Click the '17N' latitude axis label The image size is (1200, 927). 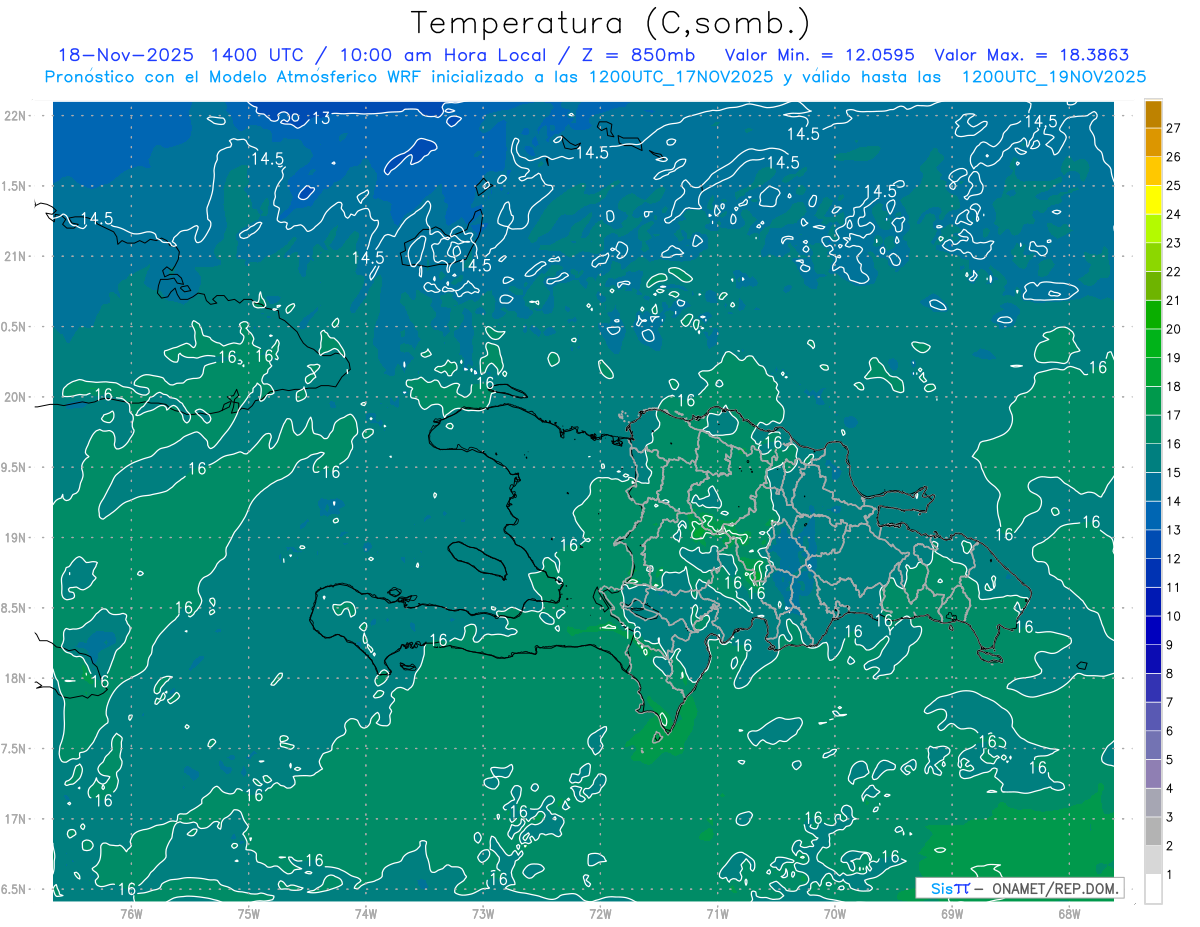pos(15,819)
